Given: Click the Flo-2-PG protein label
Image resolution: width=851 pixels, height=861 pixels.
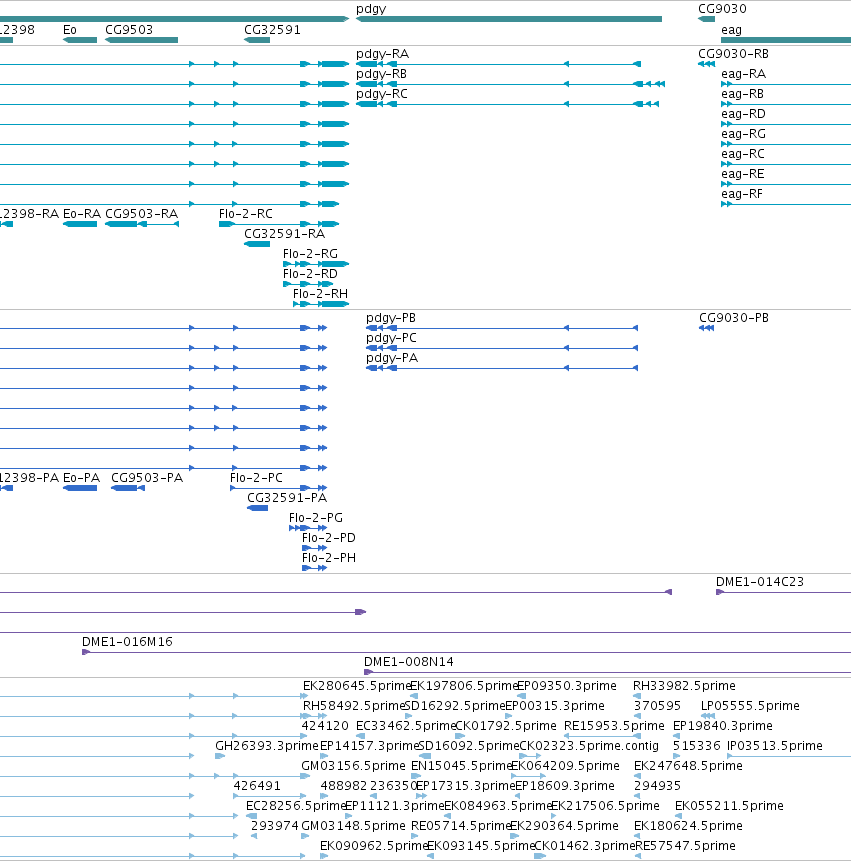Looking at the screenshot, I should click(316, 518).
